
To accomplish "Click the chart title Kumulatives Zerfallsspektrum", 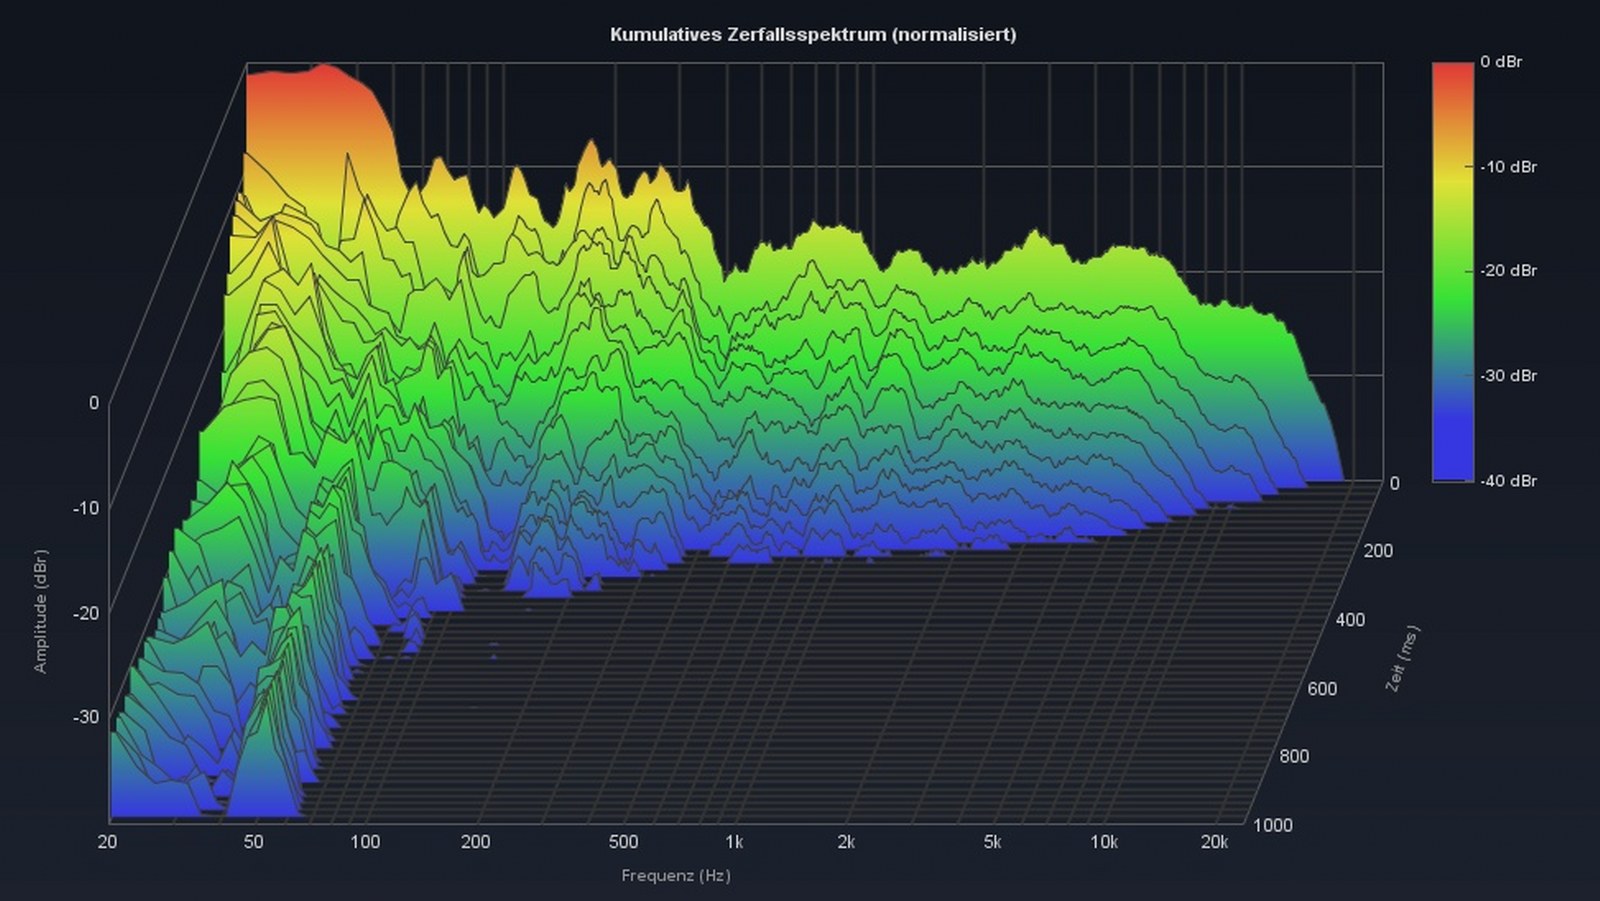I will [812, 34].
